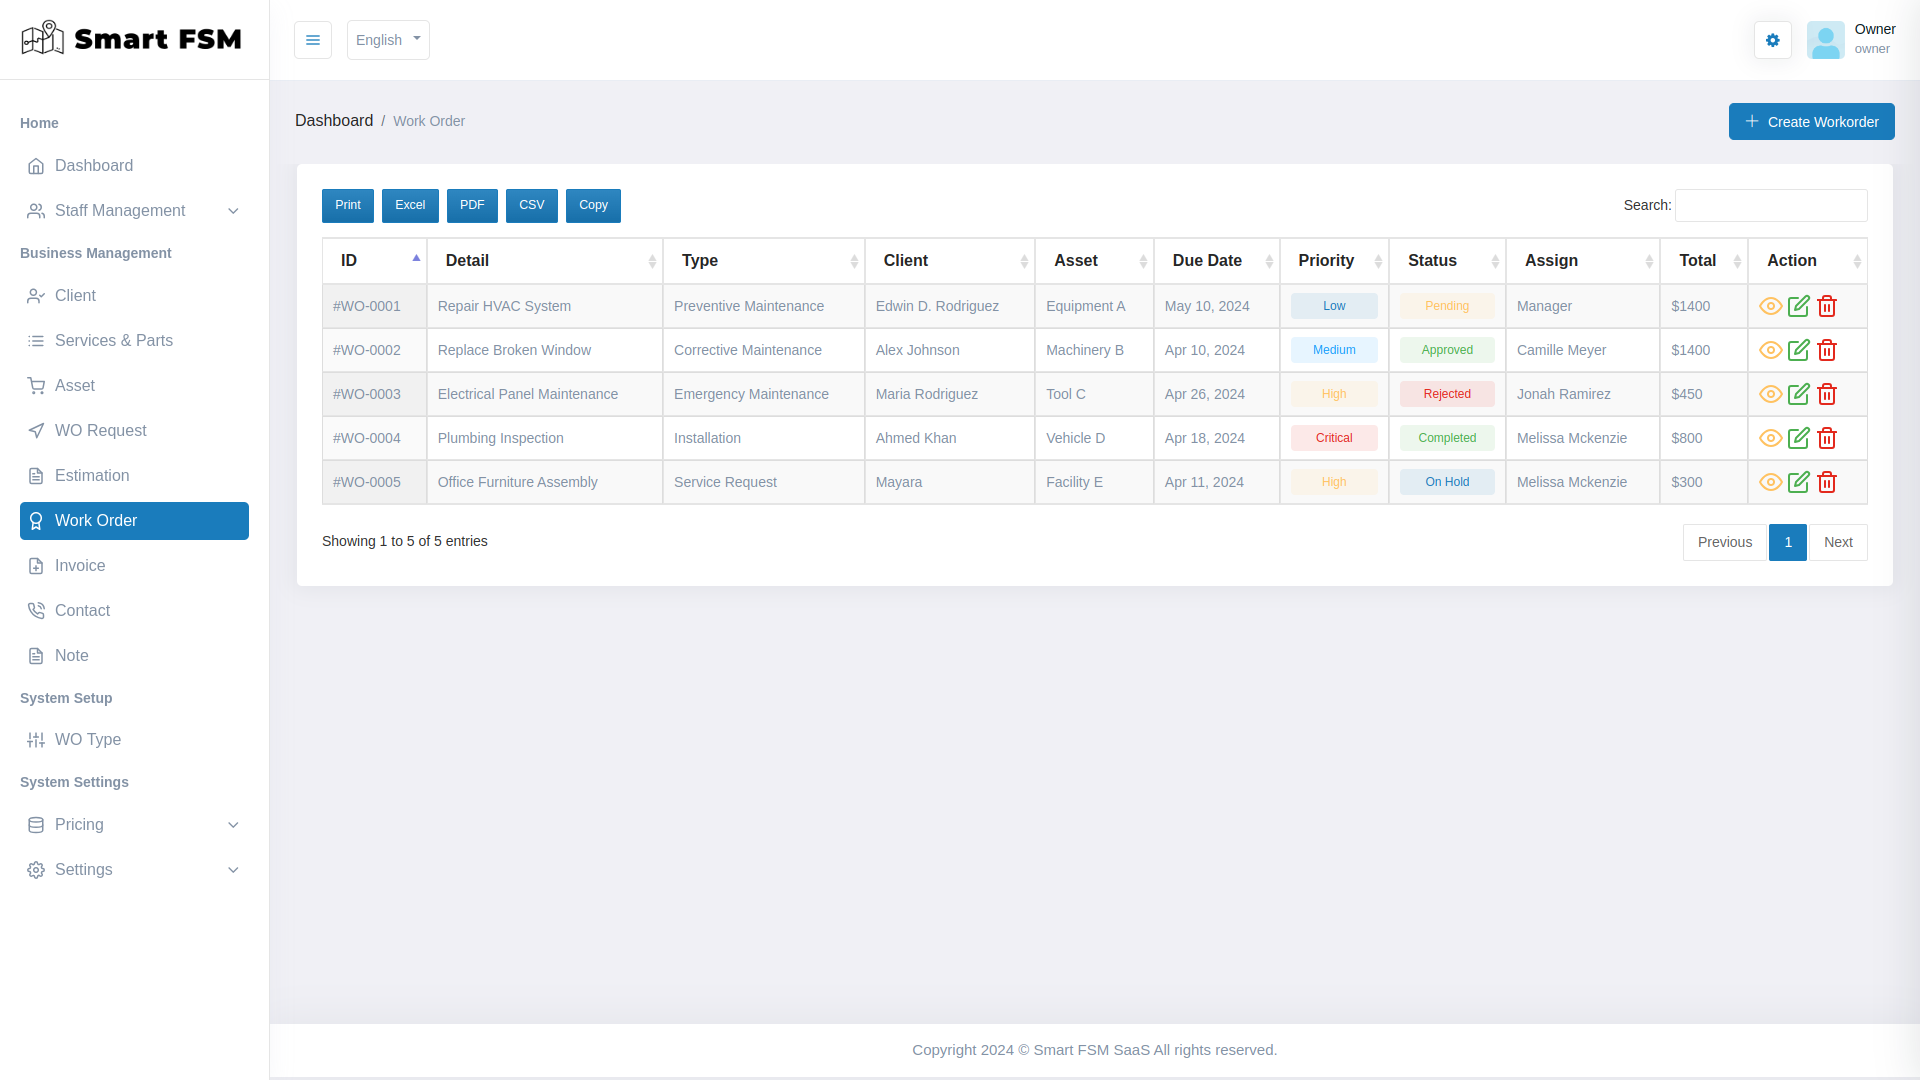Click the Asset sidebar icon
The height and width of the screenshot is (1080, 1920).
click(x=36, y=385)
